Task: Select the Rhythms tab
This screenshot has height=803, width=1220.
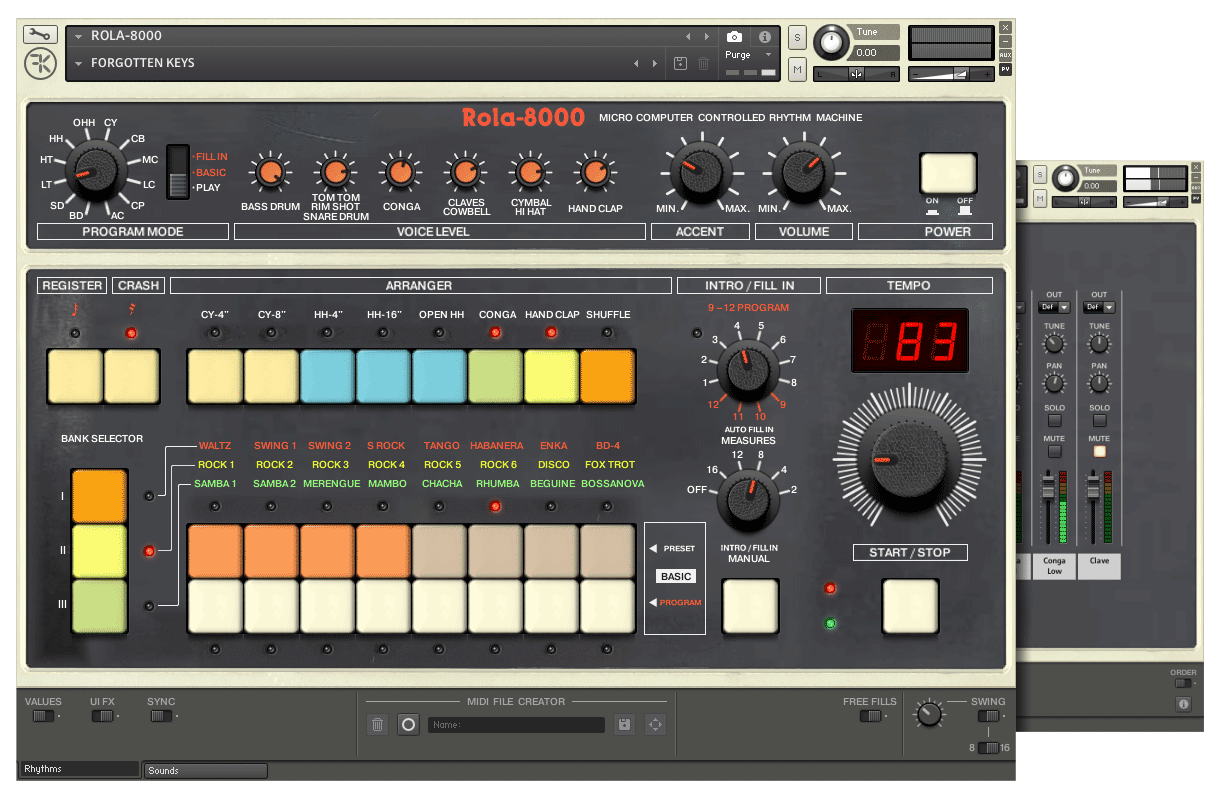Action: tap(79, 769)
